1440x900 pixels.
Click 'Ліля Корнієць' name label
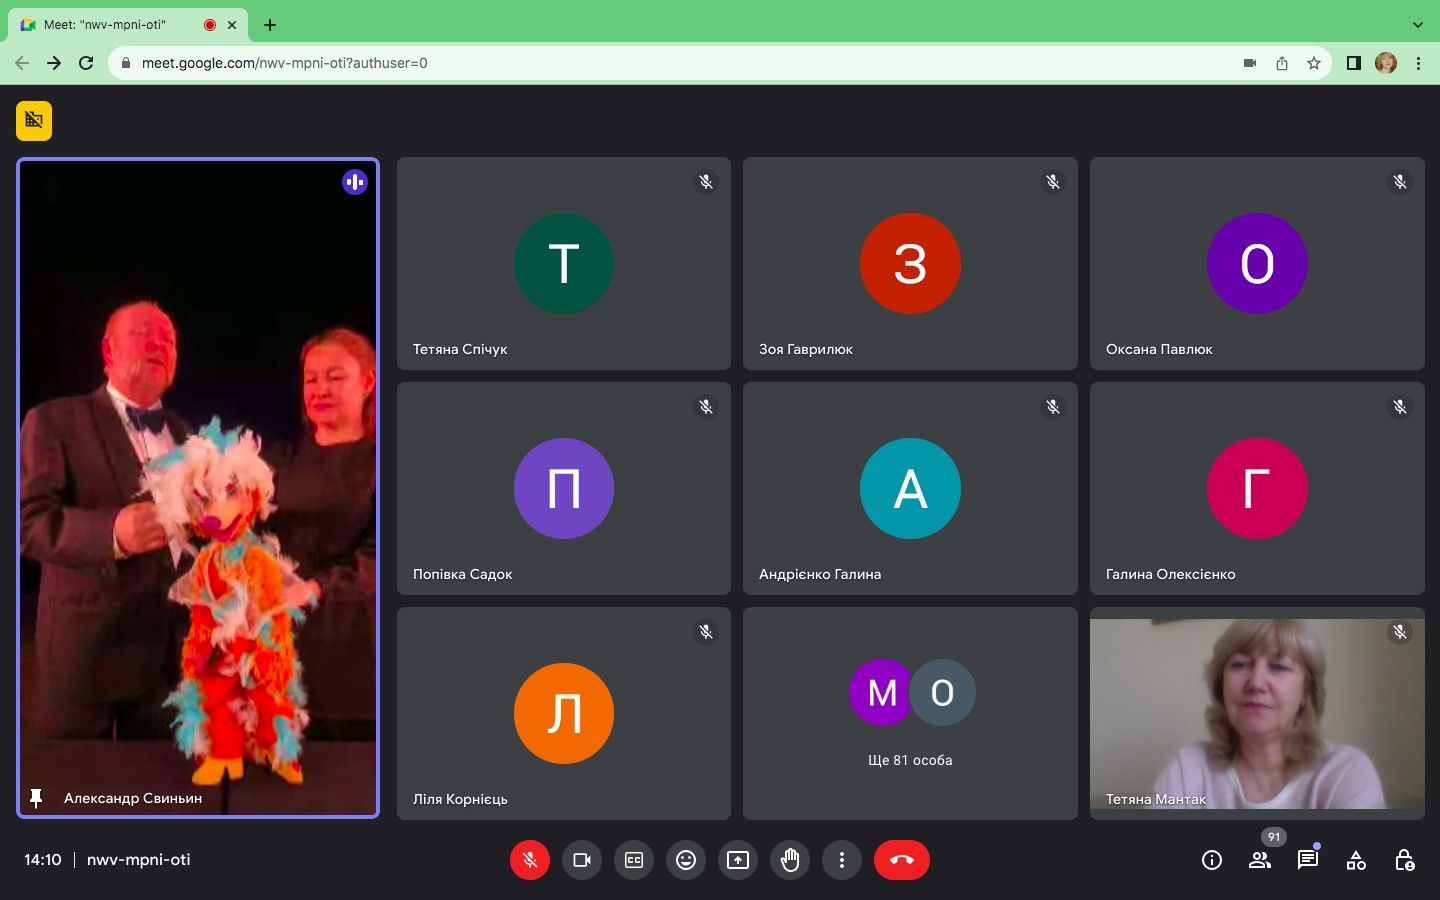click(460, 799)
